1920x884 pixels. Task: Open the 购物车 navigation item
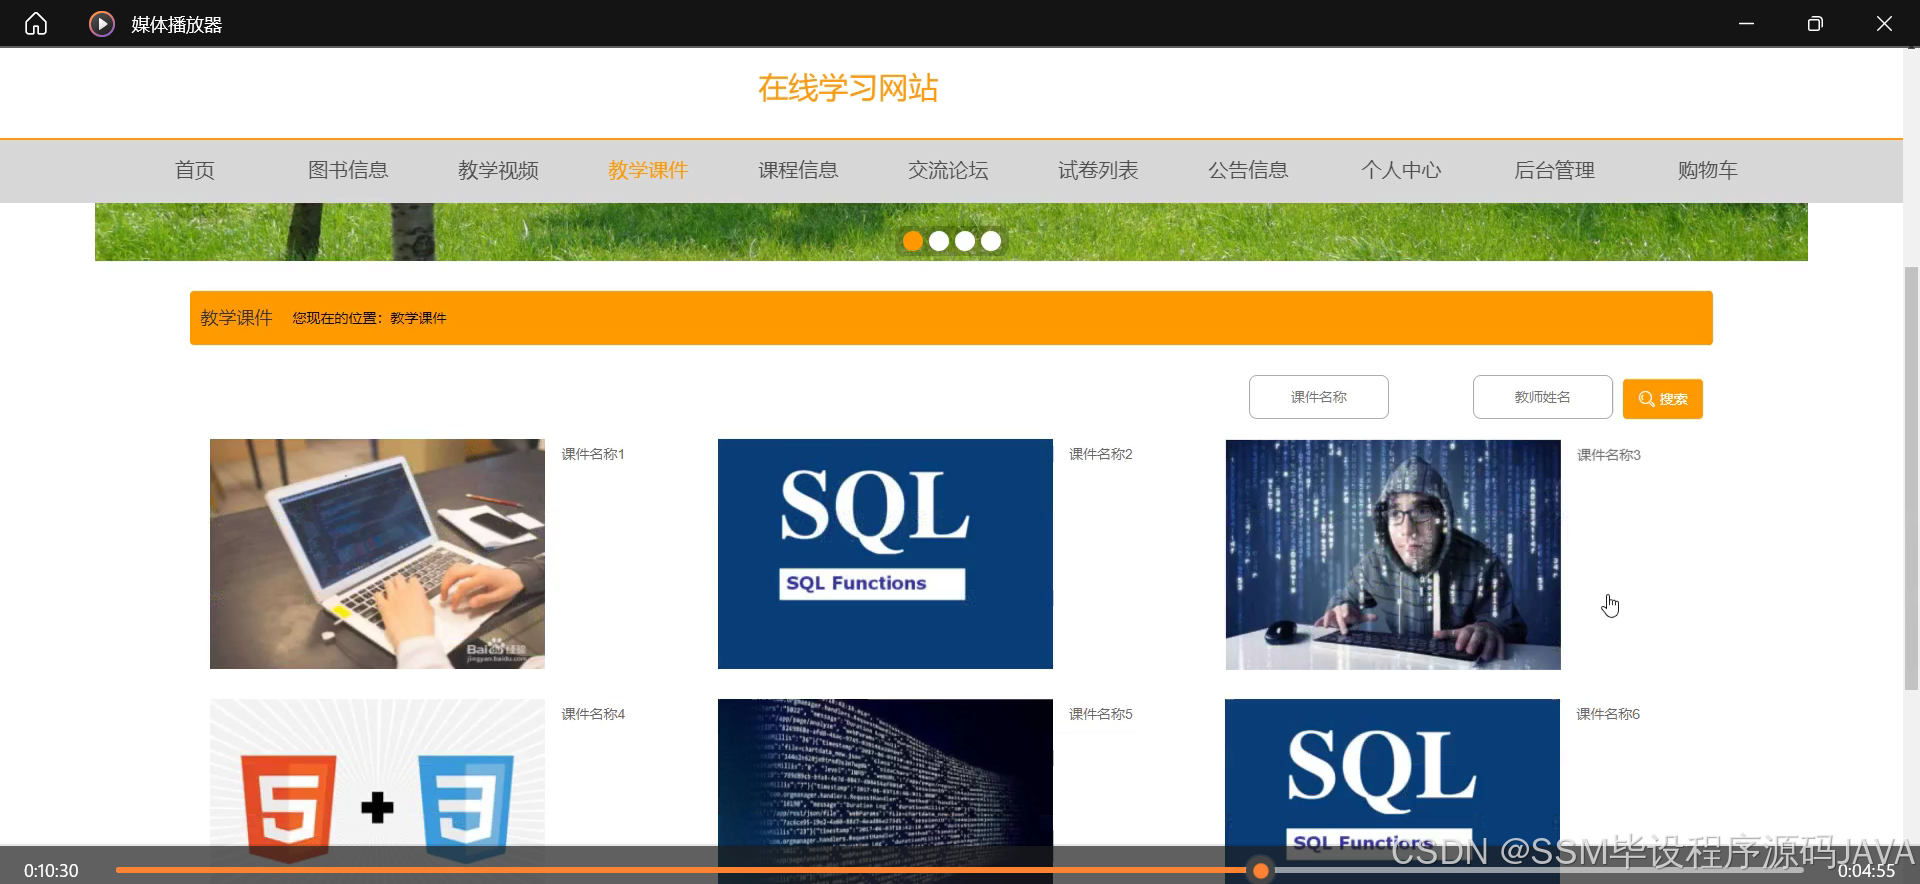click(x=1707, y=170)
